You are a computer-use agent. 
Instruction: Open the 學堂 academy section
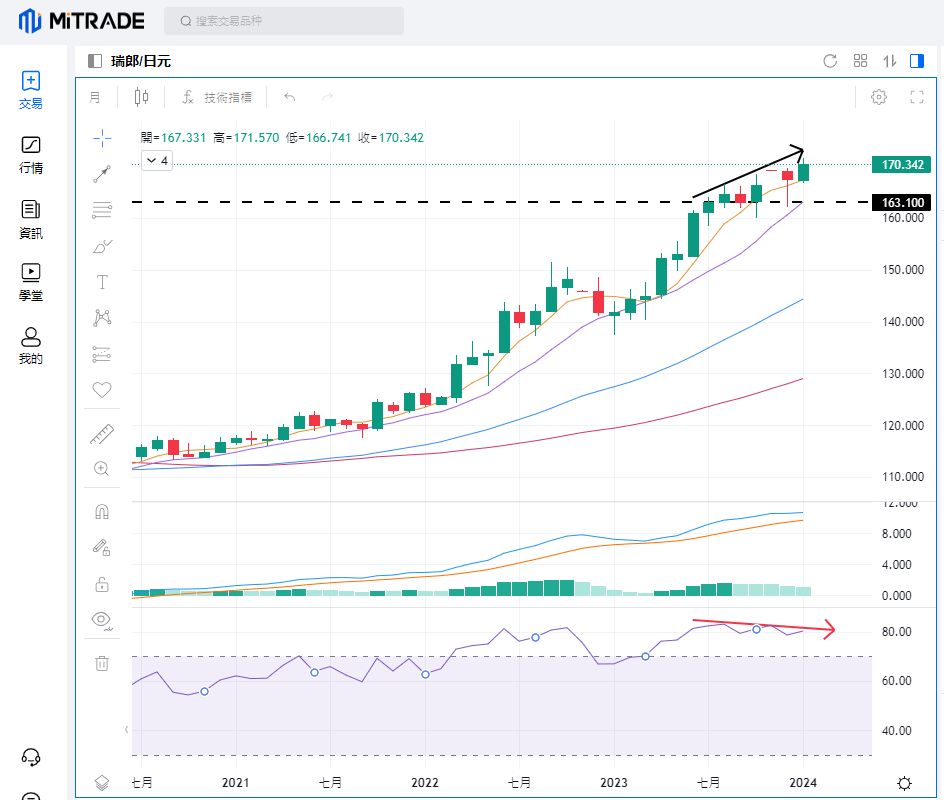(x=31, y=282)
